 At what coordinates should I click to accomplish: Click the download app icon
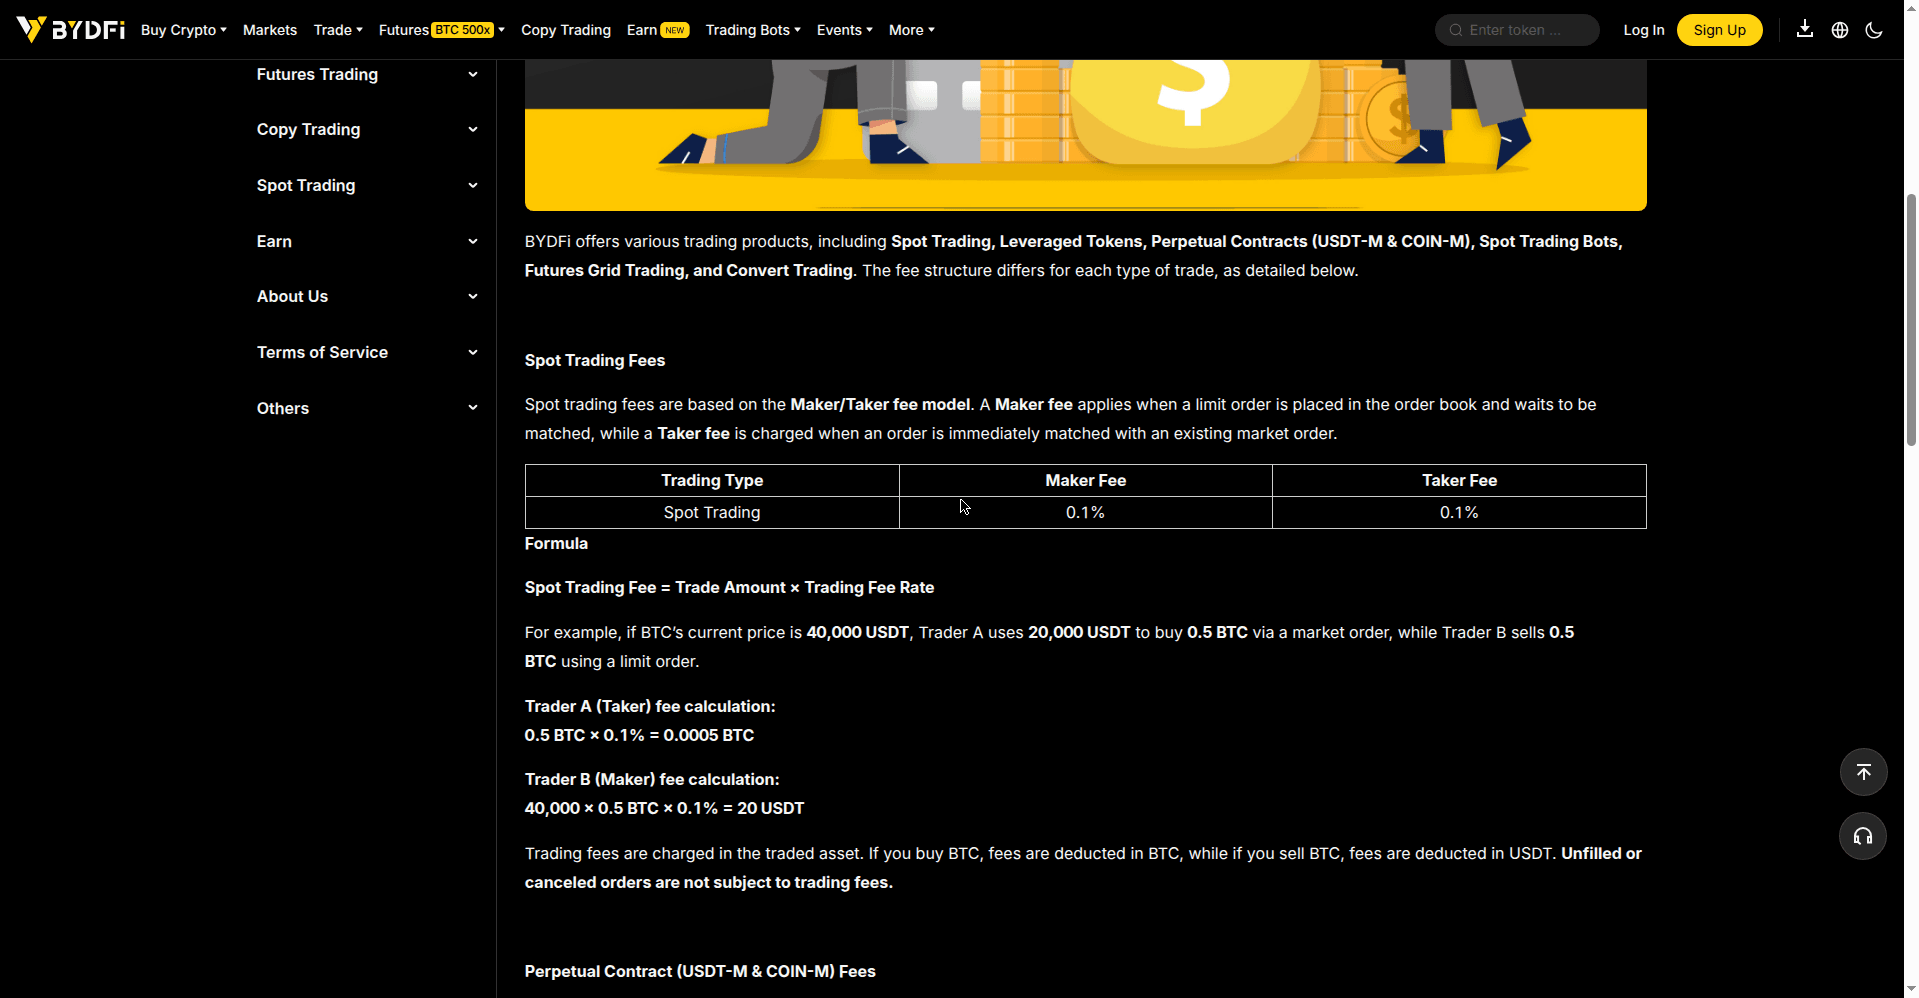click(1805, 30)
